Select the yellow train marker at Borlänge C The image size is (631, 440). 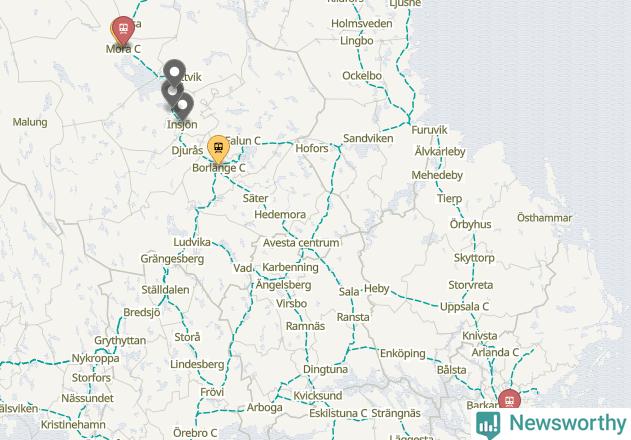pyautogui.click(x=219, y=149)
